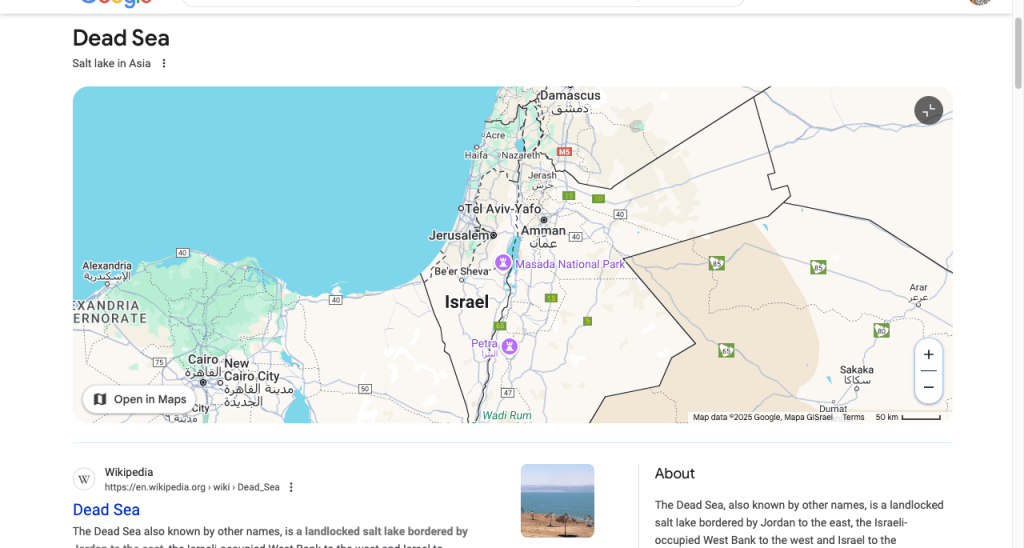
Task: Click the Google logo
Action: [115, 2]
